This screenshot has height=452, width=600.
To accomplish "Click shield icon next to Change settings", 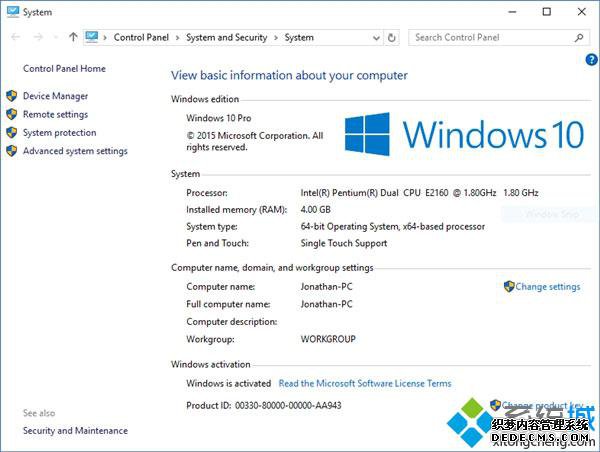I will [509, 286].
